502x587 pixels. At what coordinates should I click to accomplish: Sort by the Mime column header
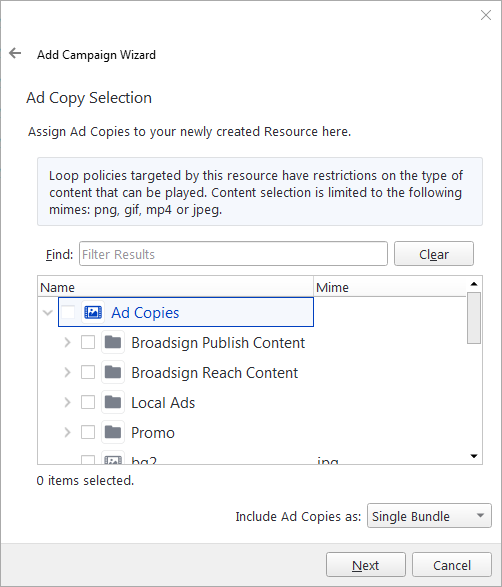(389, 287)
